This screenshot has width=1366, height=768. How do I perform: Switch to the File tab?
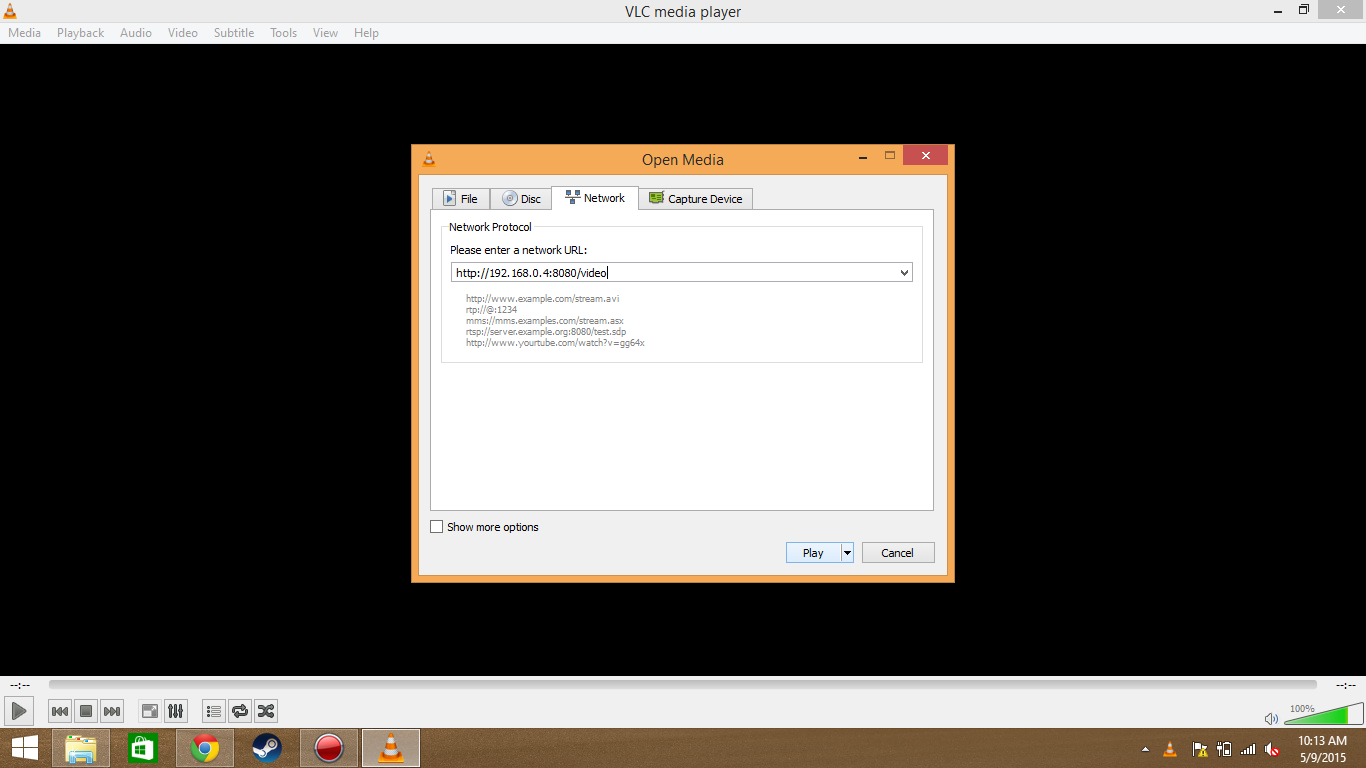[x=461, y=199]
